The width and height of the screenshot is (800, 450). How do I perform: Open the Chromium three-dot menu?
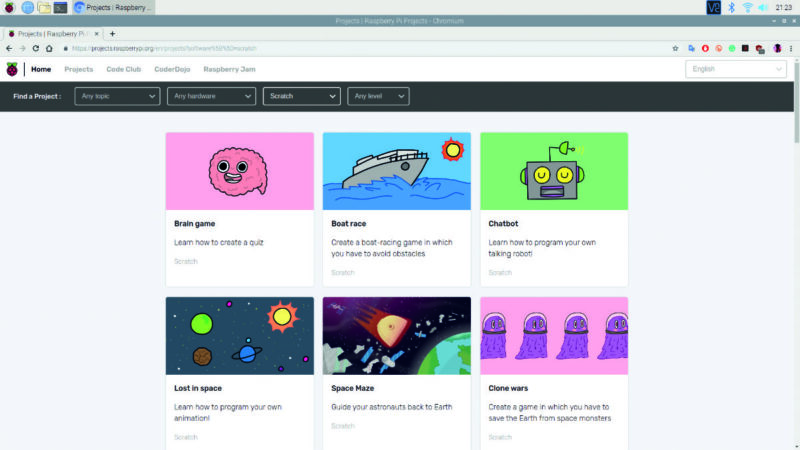point(791,48)
